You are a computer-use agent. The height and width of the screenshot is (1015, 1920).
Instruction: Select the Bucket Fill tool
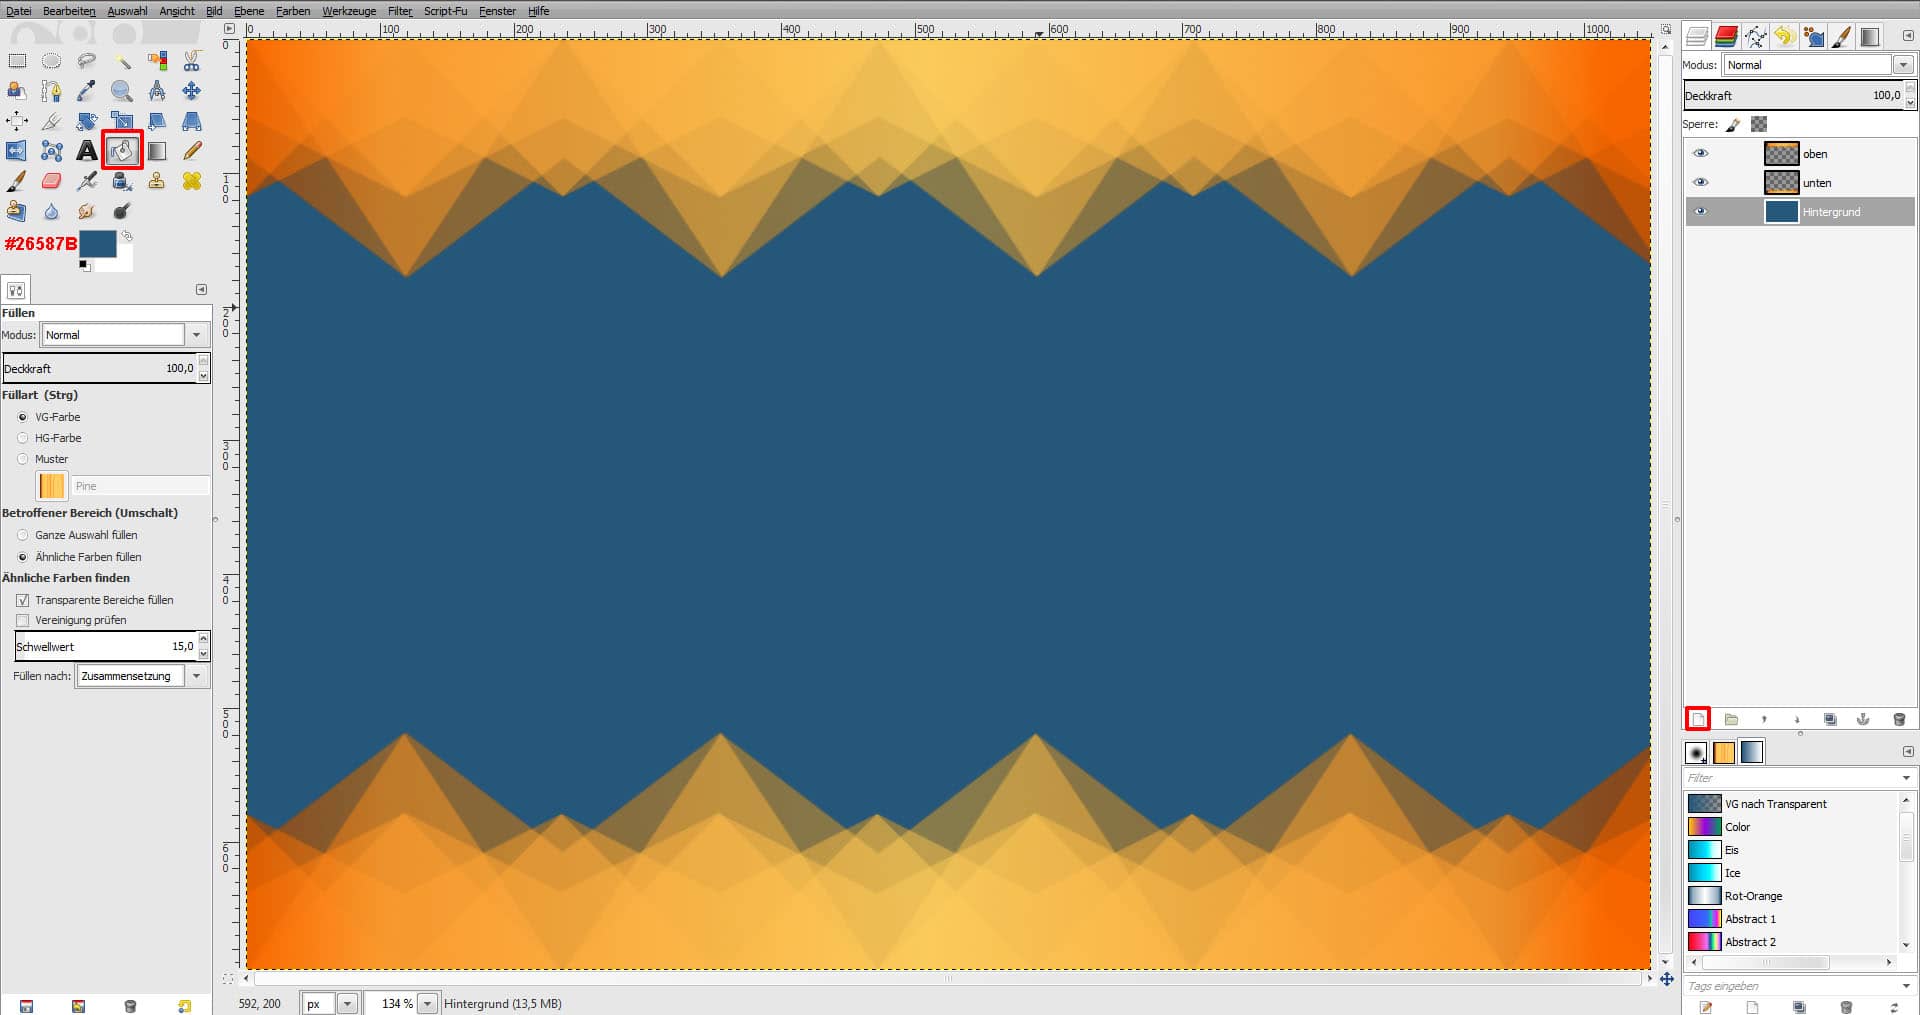pos(122,151)
